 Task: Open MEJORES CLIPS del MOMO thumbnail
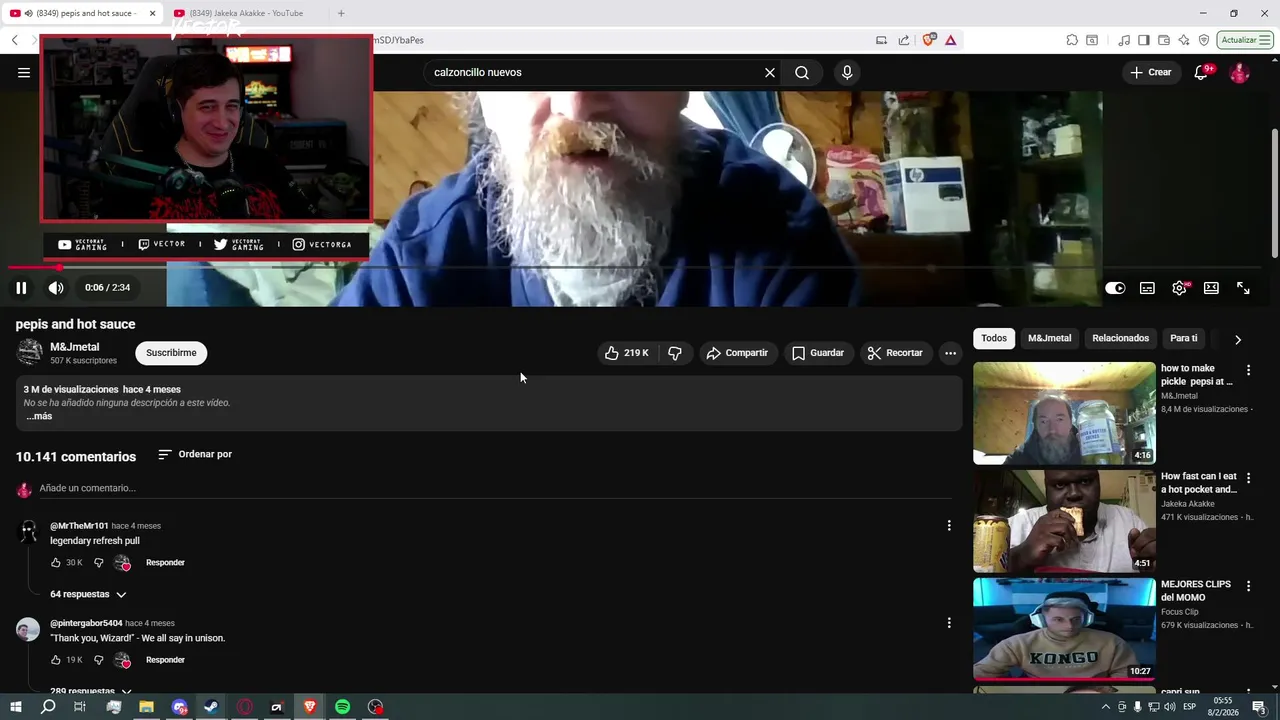1064,629
